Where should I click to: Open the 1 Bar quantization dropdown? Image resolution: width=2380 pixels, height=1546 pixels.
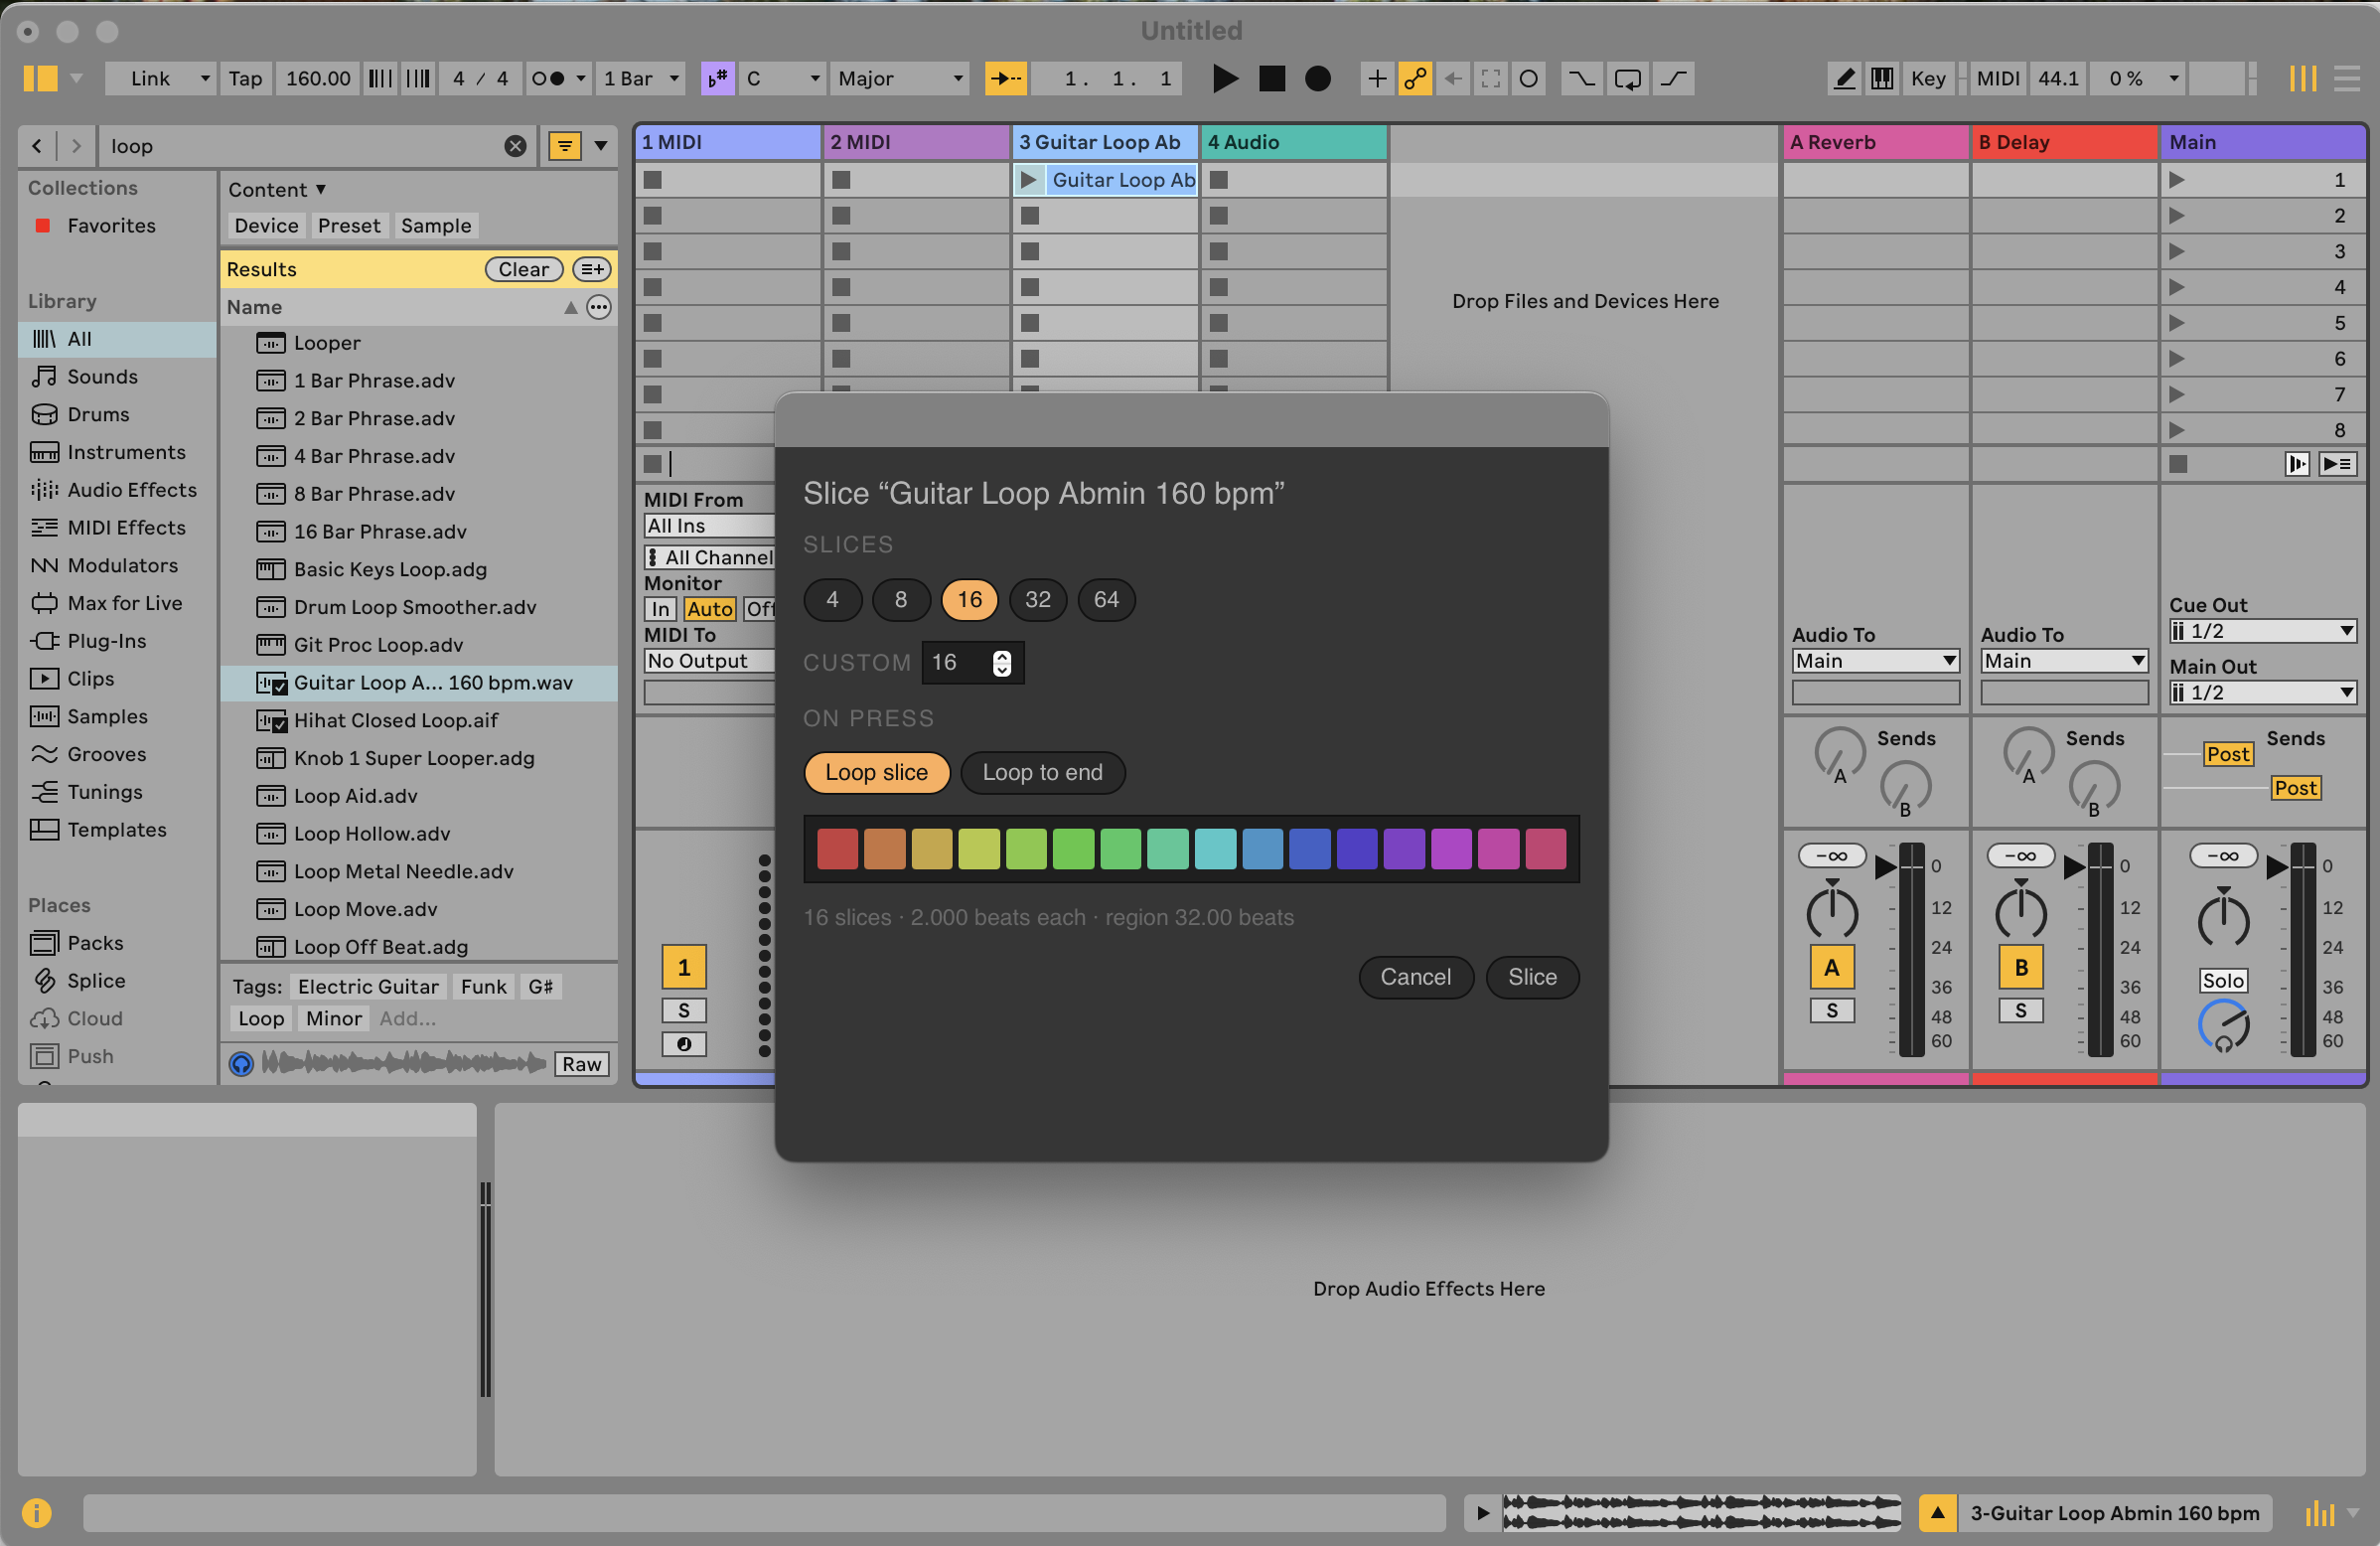coord(641,78)
